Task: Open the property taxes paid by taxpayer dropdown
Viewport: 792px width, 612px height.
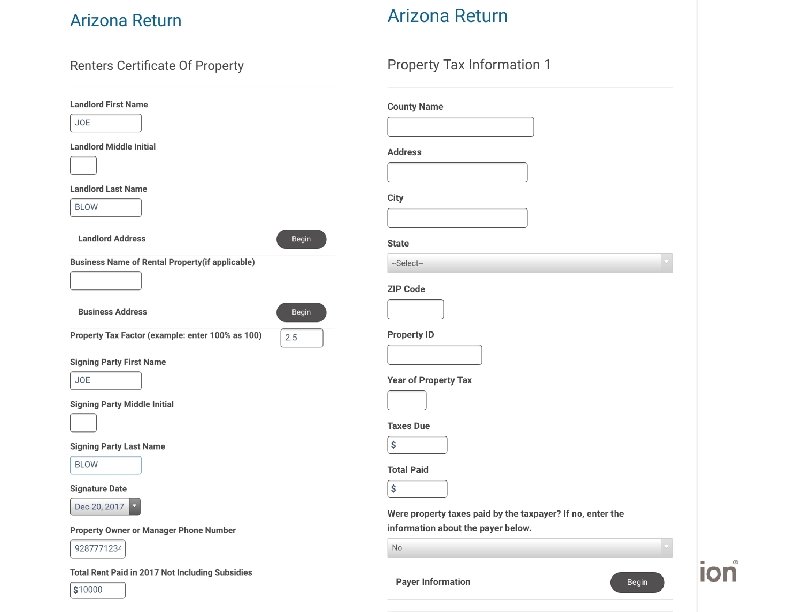Action: point(529,548)
